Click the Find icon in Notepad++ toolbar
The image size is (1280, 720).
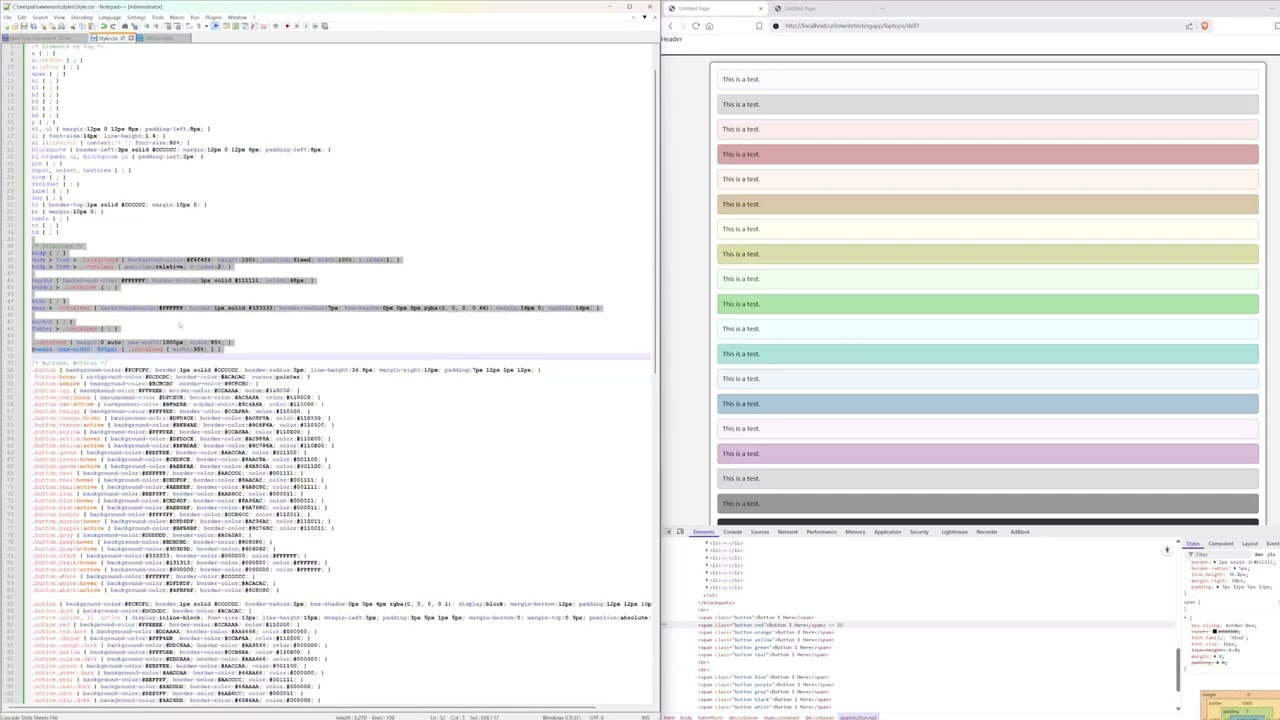pyautogui.click(x=125, y=26)
